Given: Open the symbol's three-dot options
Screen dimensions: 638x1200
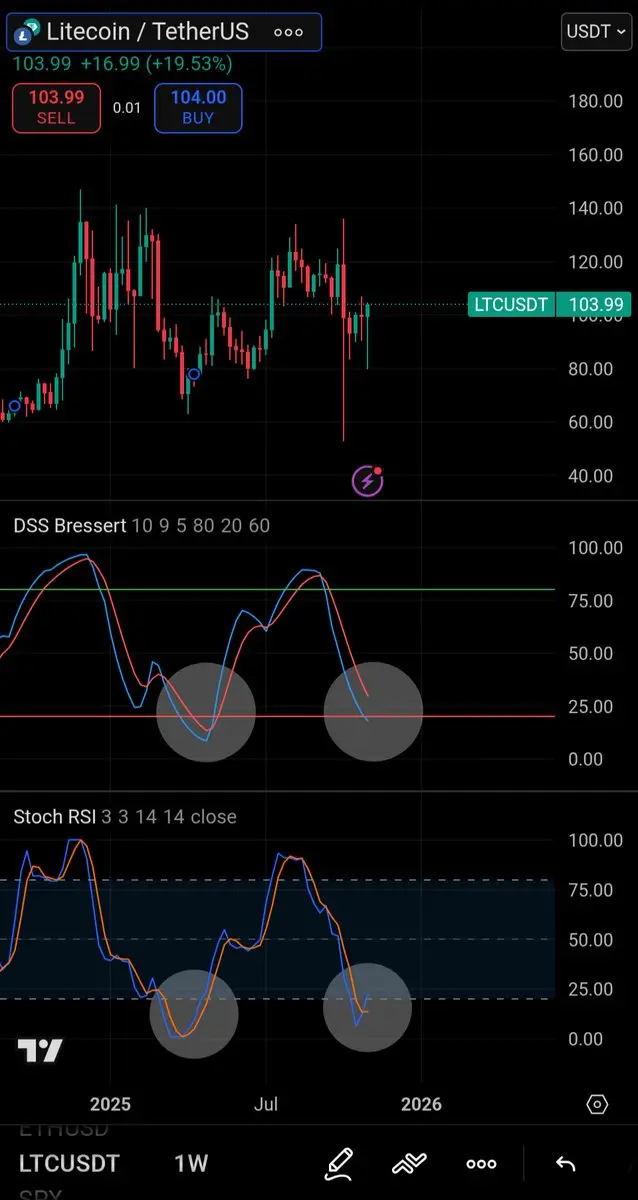Looking at the screenshot, I should [x=288, y=32].
